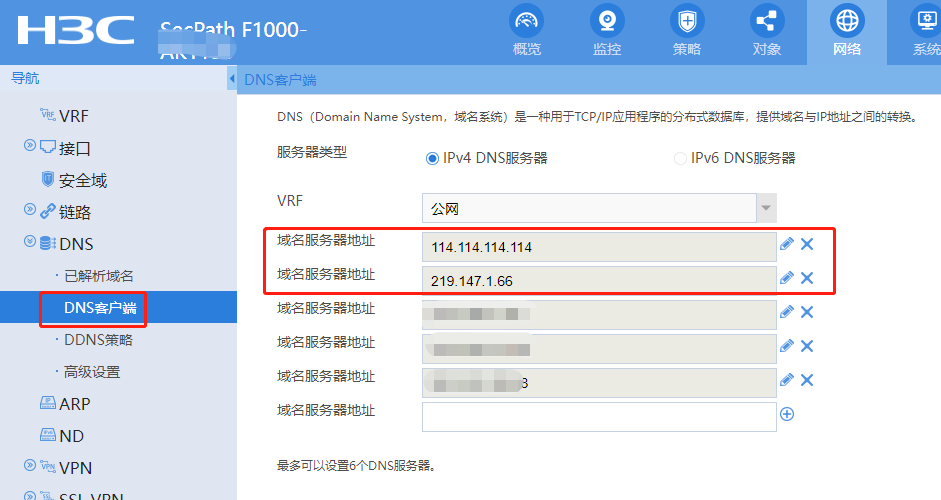Click the pencil edit icon for 219.147.1.66

(787, 278)
